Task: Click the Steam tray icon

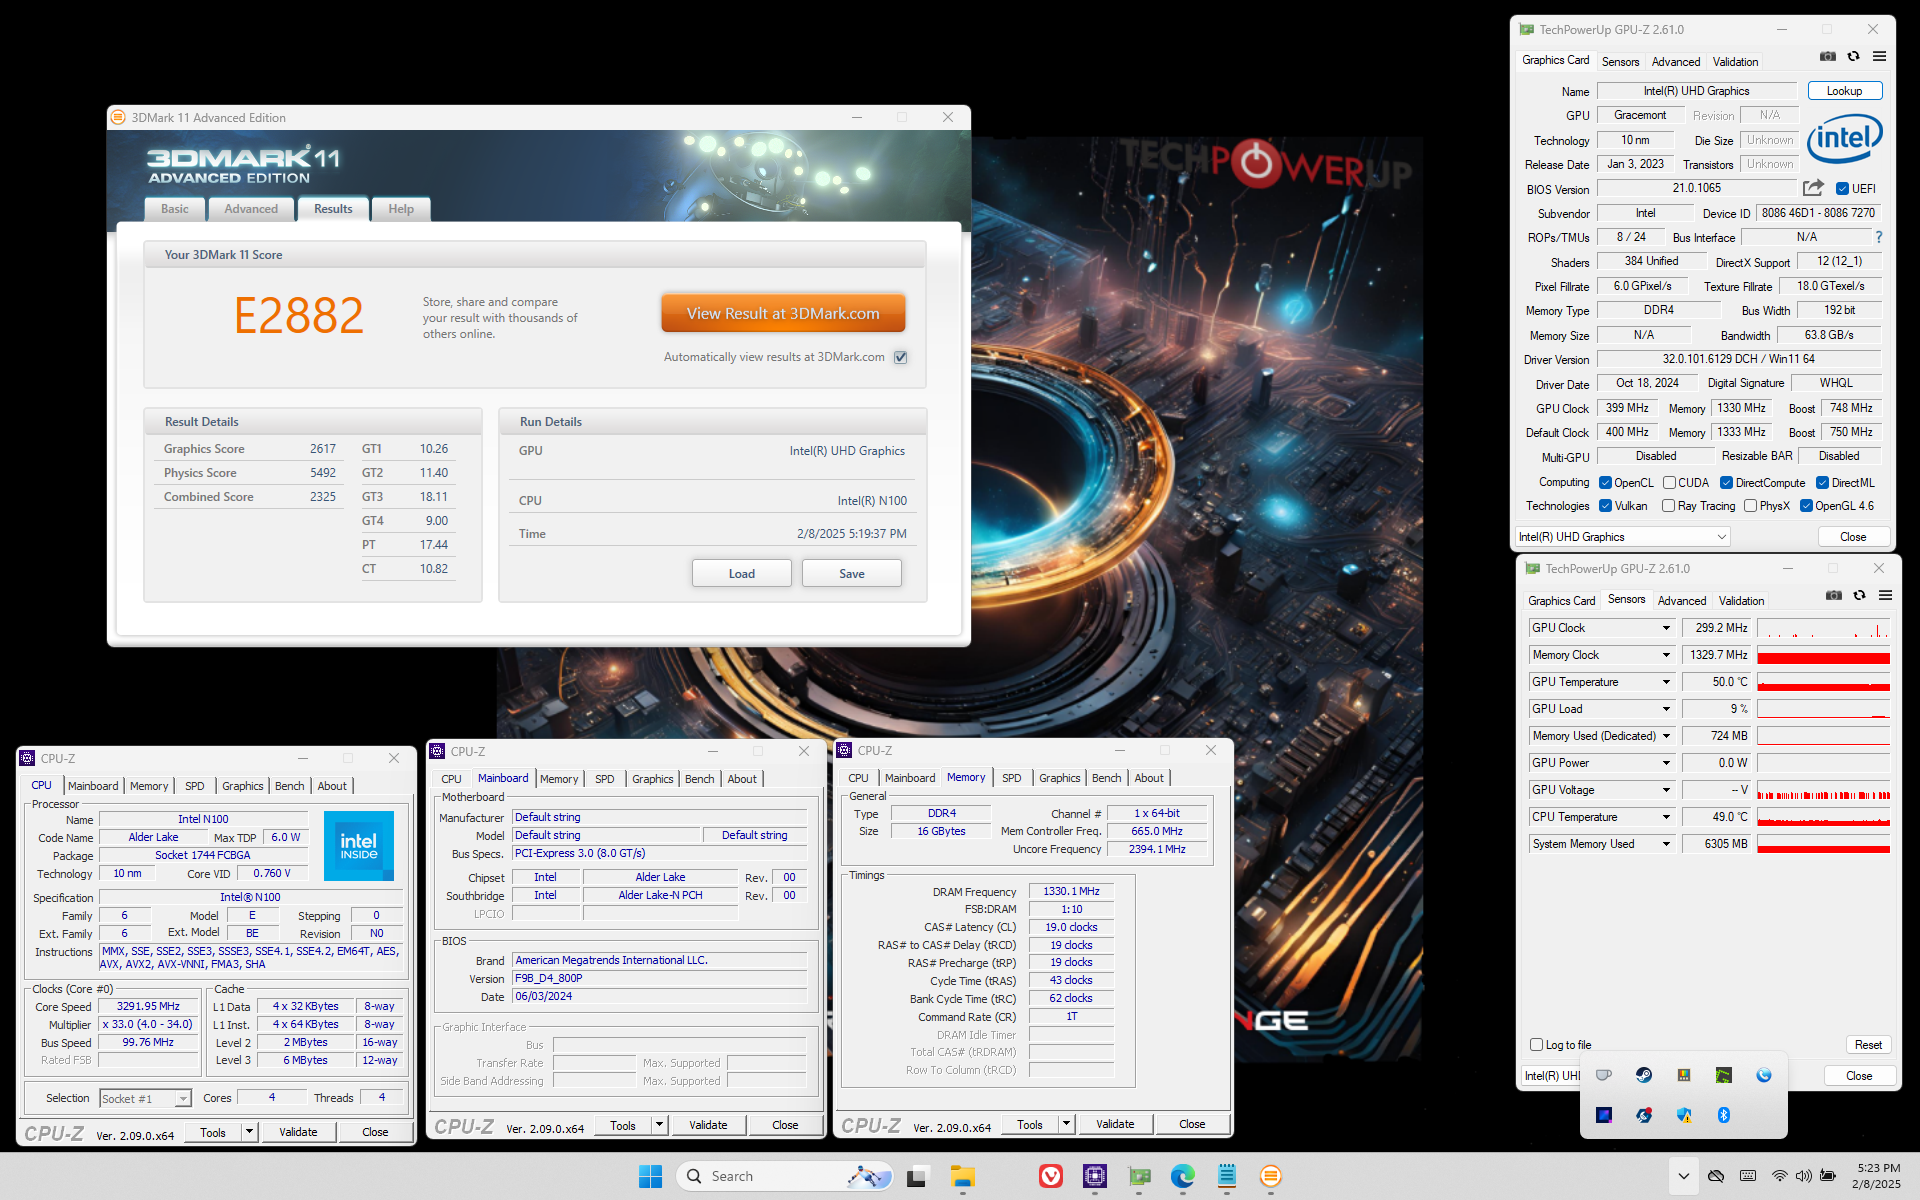Action: pos(1644,1075)
